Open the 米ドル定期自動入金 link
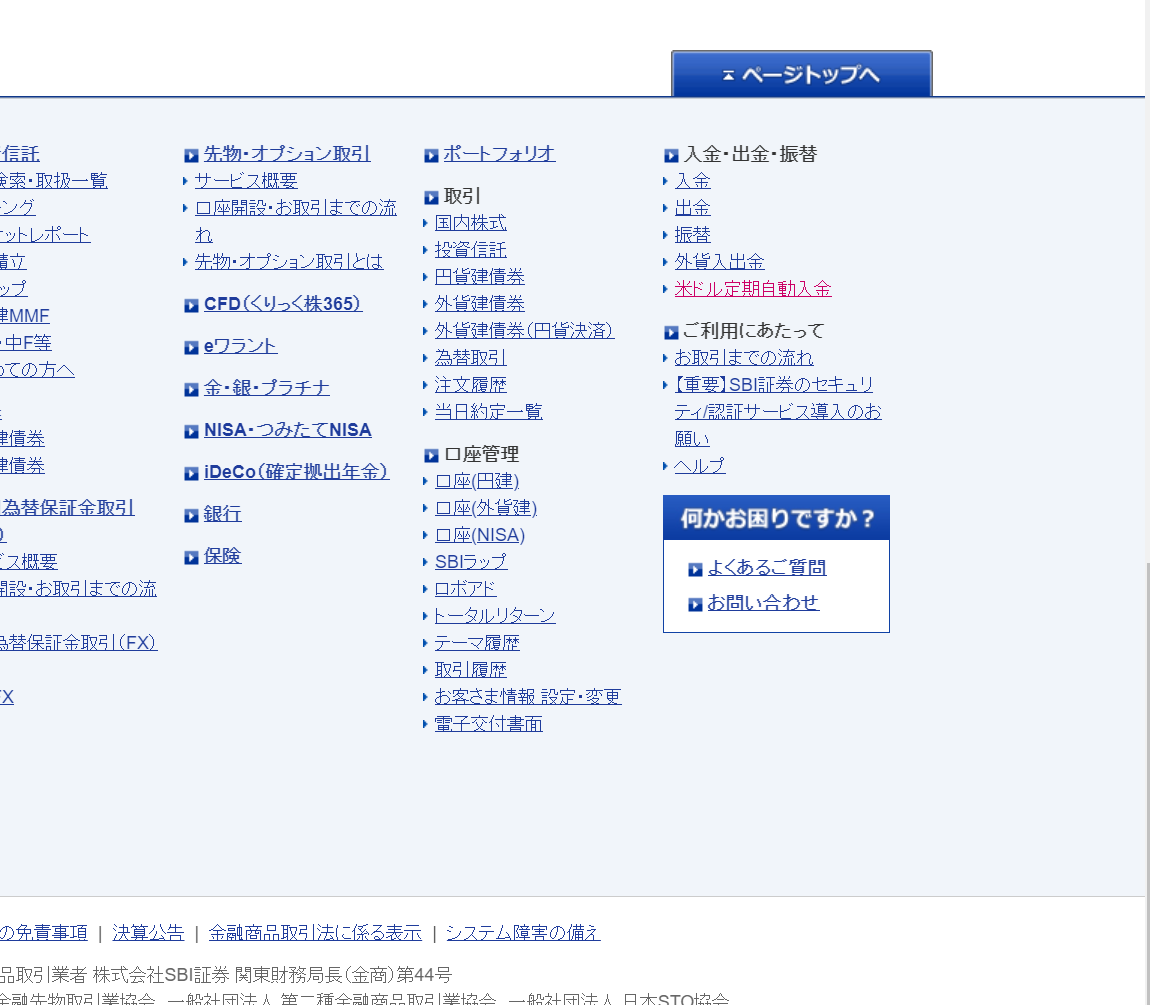The width and height of the screenshot is (1150, 1005). point(752,288)
